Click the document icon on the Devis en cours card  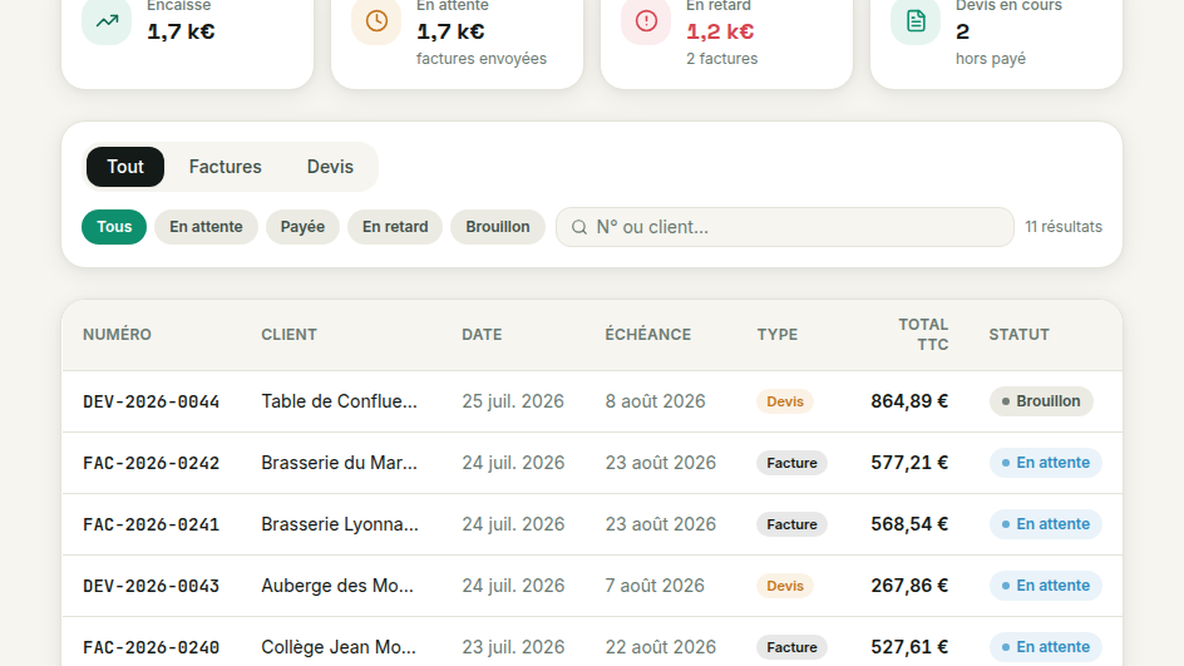915,21
